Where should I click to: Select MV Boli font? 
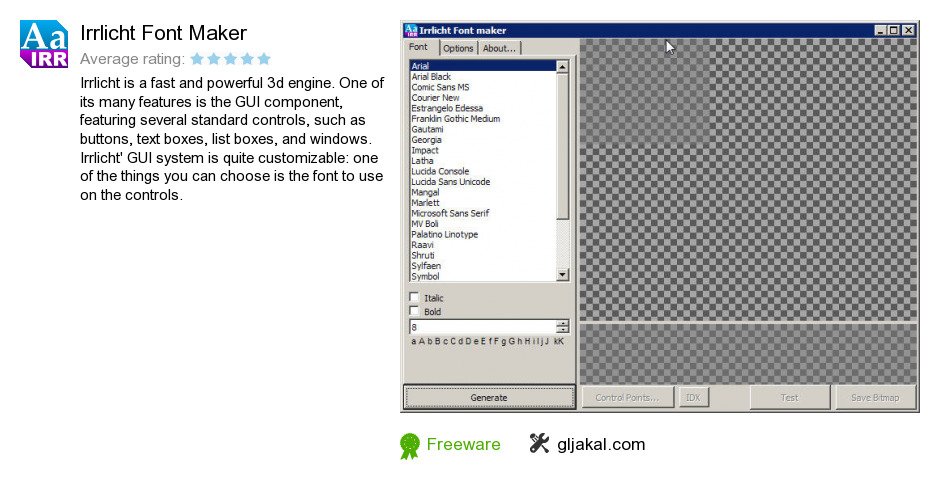point(483,224)
